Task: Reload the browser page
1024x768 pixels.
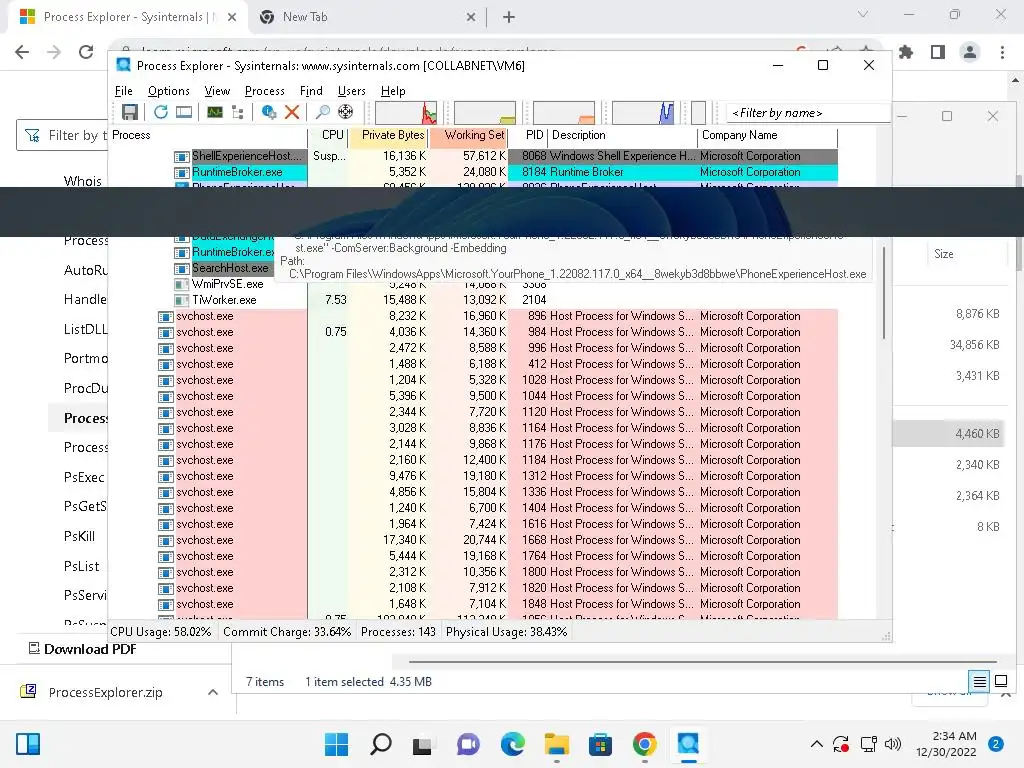Action: click(x=86, y=52)
